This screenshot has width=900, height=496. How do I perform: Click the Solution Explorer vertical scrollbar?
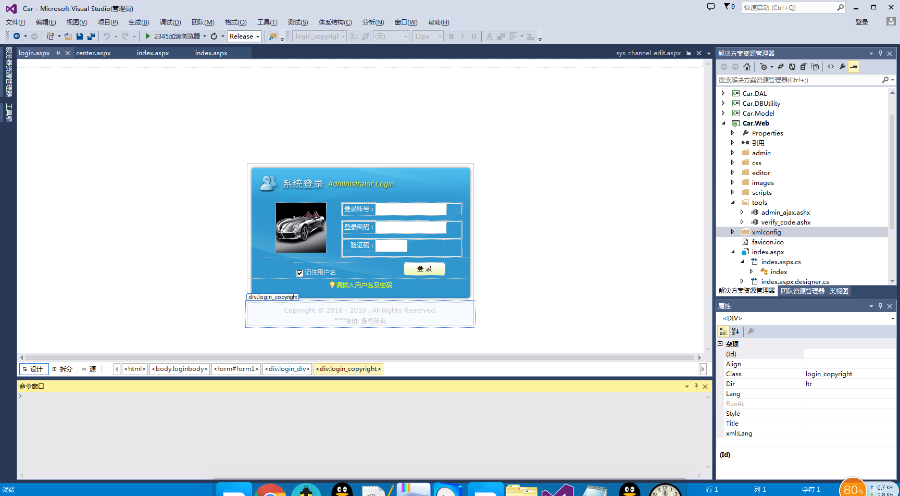[892, 172]
